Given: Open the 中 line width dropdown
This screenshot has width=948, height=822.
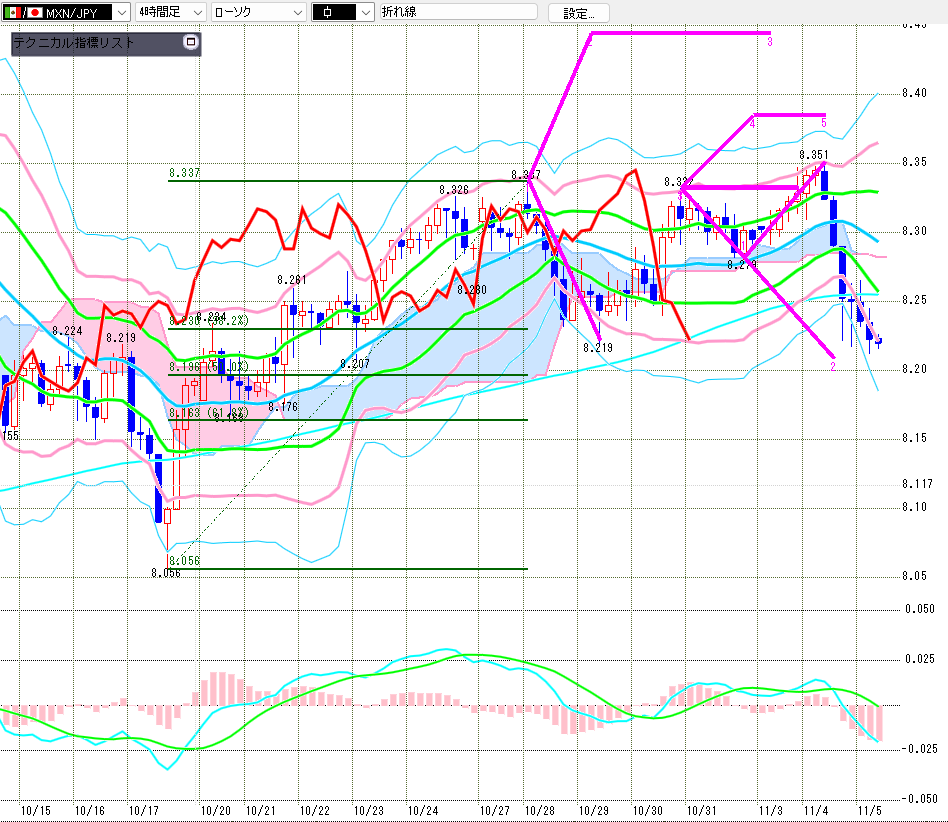Looking at the screenshot, I should pyautogui.click(x=365, y=12).
